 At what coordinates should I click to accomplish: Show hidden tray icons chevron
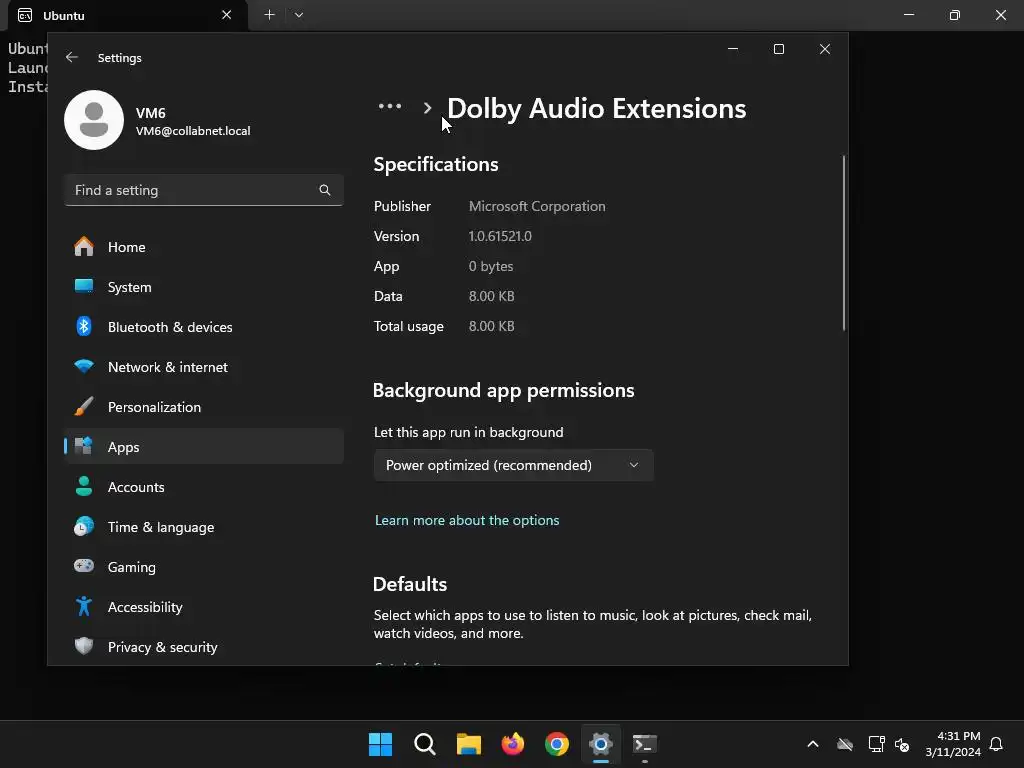(813, 744)
